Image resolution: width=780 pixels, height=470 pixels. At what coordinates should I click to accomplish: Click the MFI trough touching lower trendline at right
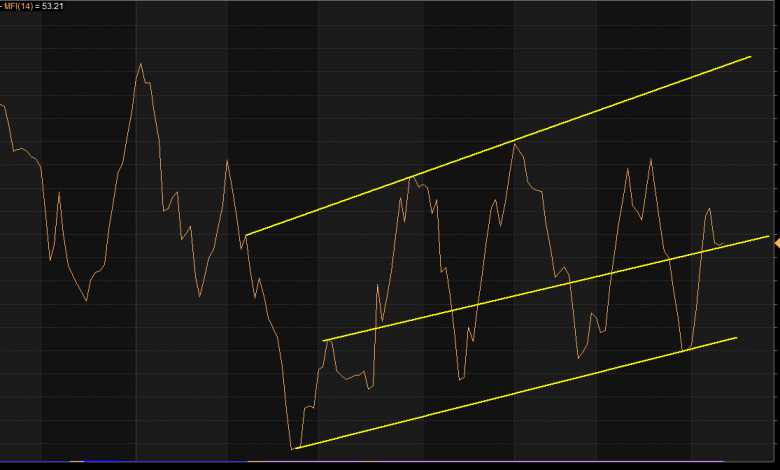pos(684,350)
